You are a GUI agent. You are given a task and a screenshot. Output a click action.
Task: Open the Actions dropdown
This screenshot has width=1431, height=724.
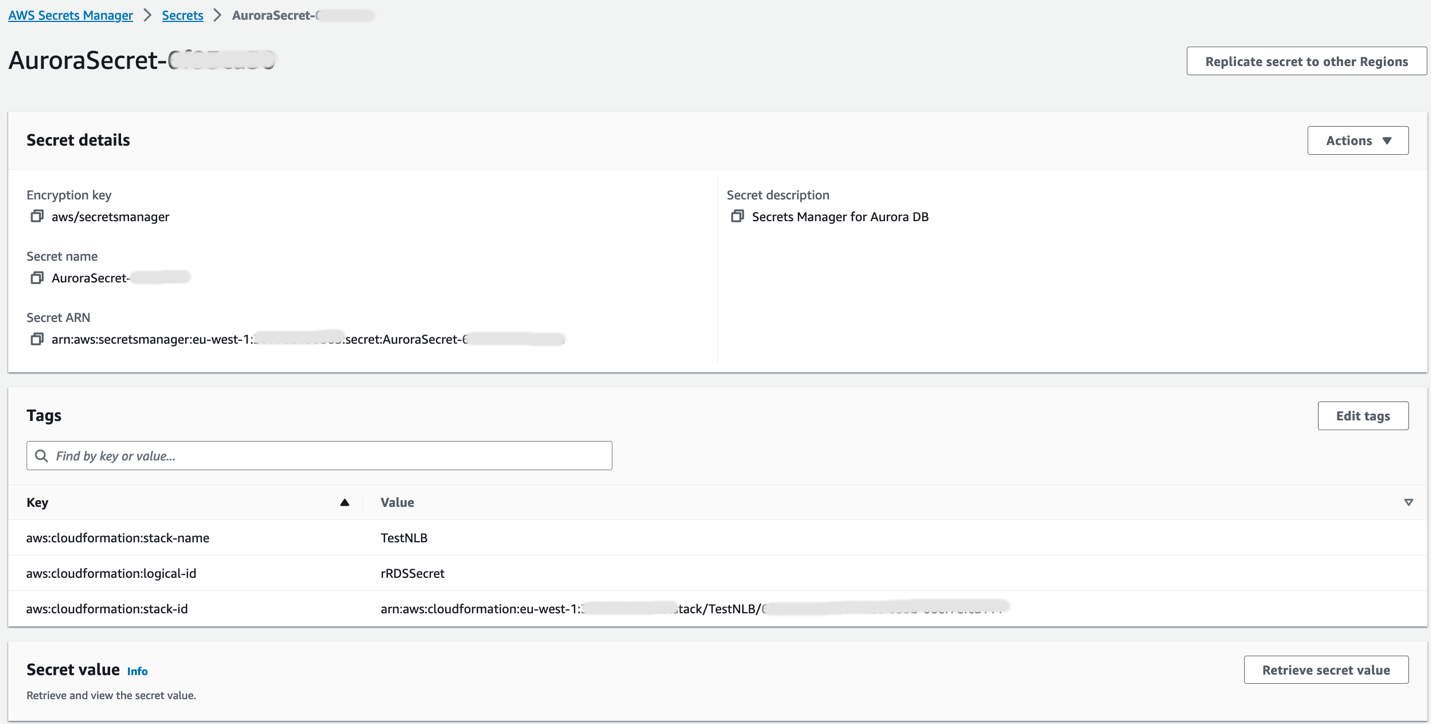(1357, 140)
